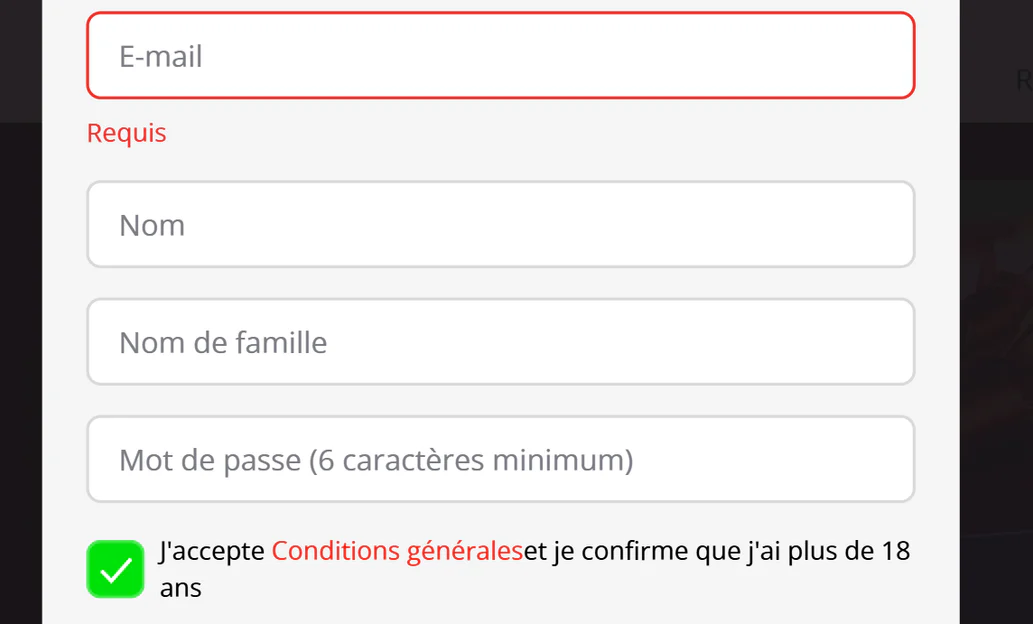Uncheck the green terms acceptance checkbox

tap(115, 569)
